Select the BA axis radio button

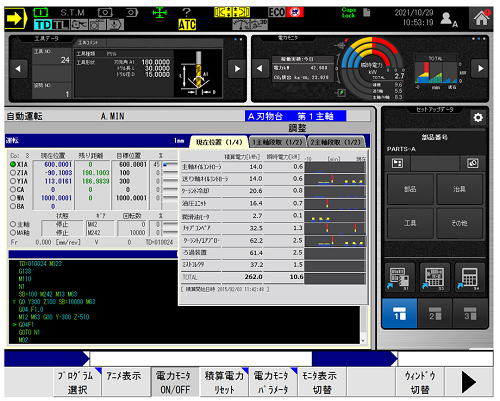(13, 206)
